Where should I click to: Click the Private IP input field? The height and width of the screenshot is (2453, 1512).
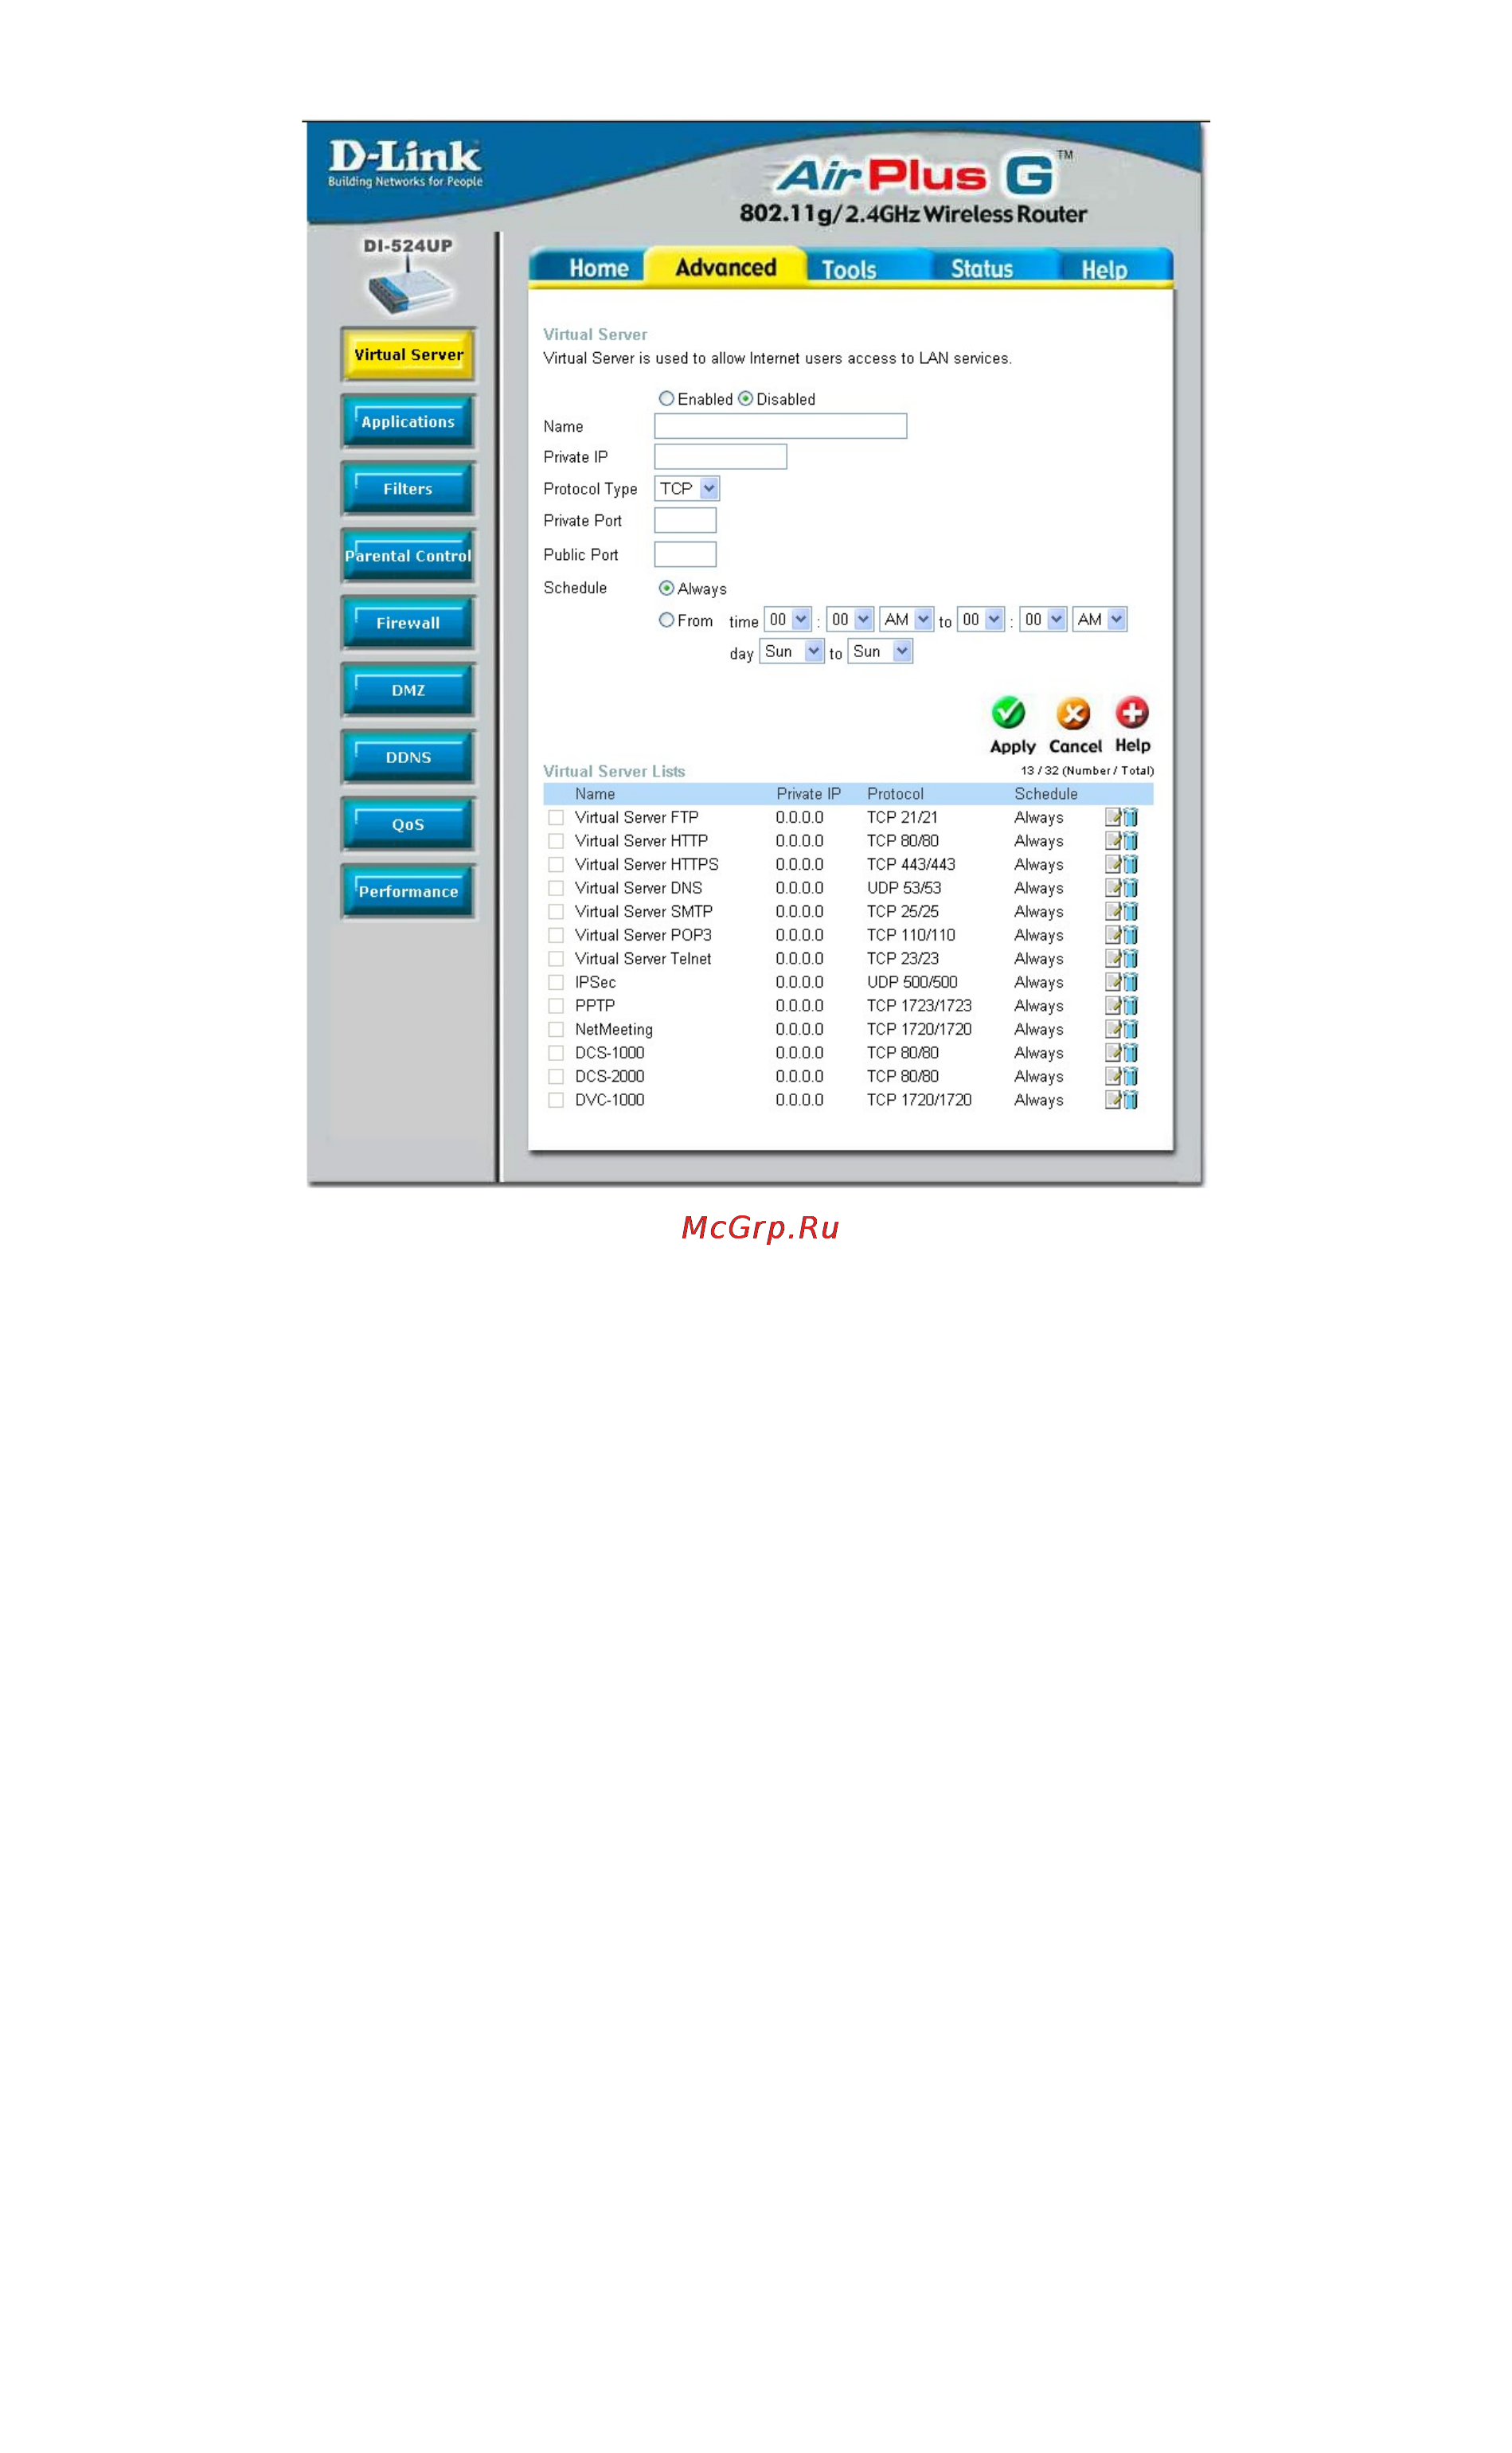point(720,457)
